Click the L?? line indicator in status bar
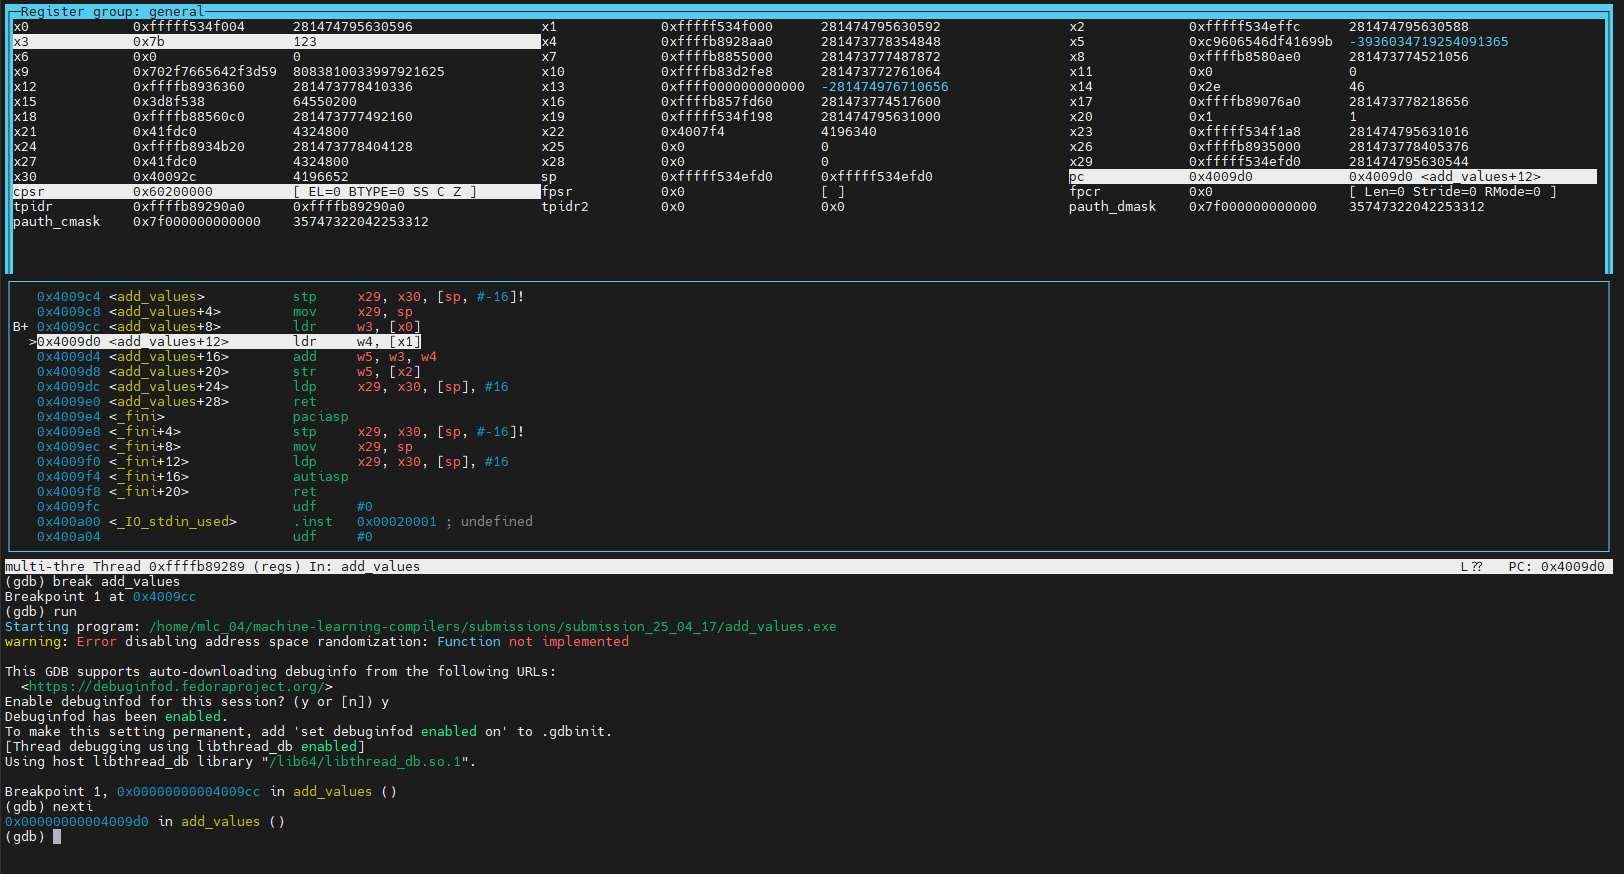 [x=1472, y=567]
